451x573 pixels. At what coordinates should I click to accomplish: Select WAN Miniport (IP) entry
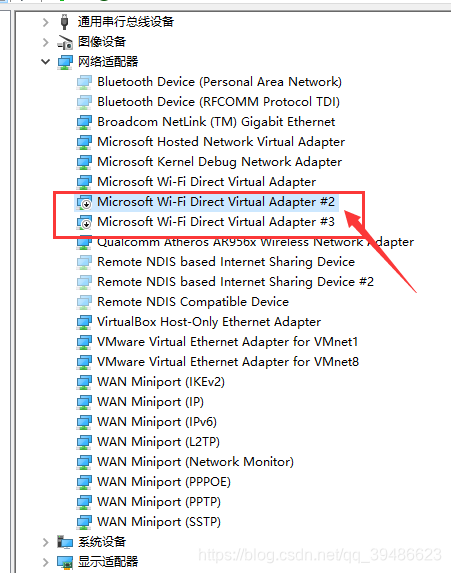(150, 402)
